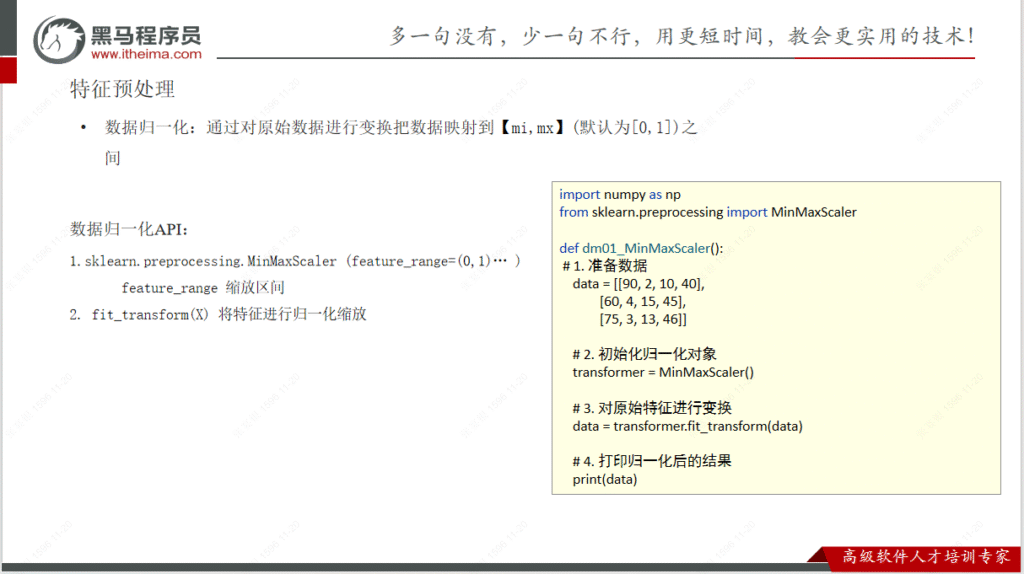Click the red 高级软件人才培训专家 banner

pyautogui.click(x=918, y=556)
